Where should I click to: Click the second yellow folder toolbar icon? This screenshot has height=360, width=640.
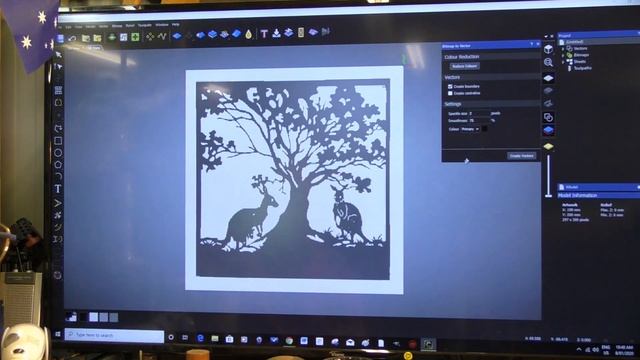pyautogui.click(x=98, y=38)
